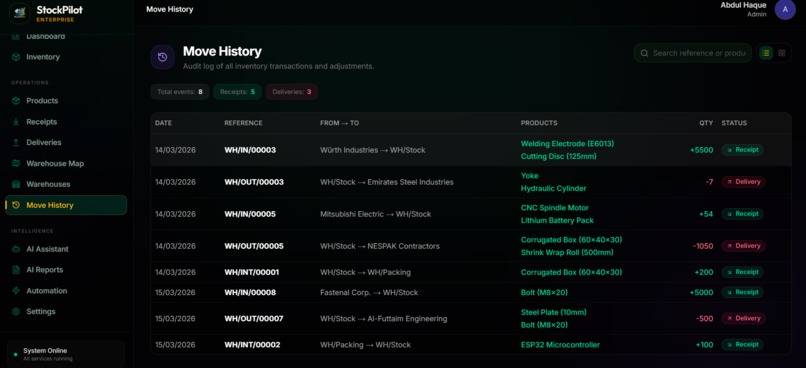Click the Automation lightning icon
Image resolution: width=806 pixels, height=368 pixels.
pyautogui.click(x=16, y=291)
